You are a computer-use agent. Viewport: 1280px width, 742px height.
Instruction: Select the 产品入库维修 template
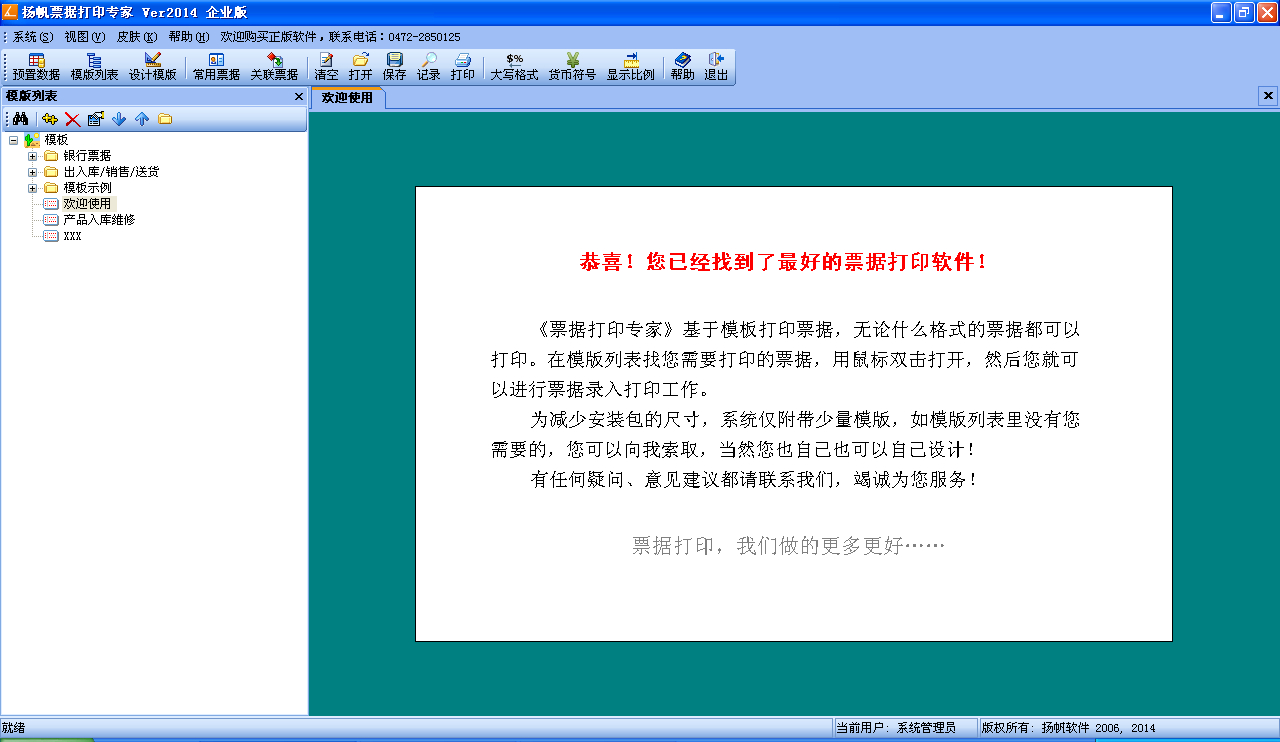coord(99,220)
